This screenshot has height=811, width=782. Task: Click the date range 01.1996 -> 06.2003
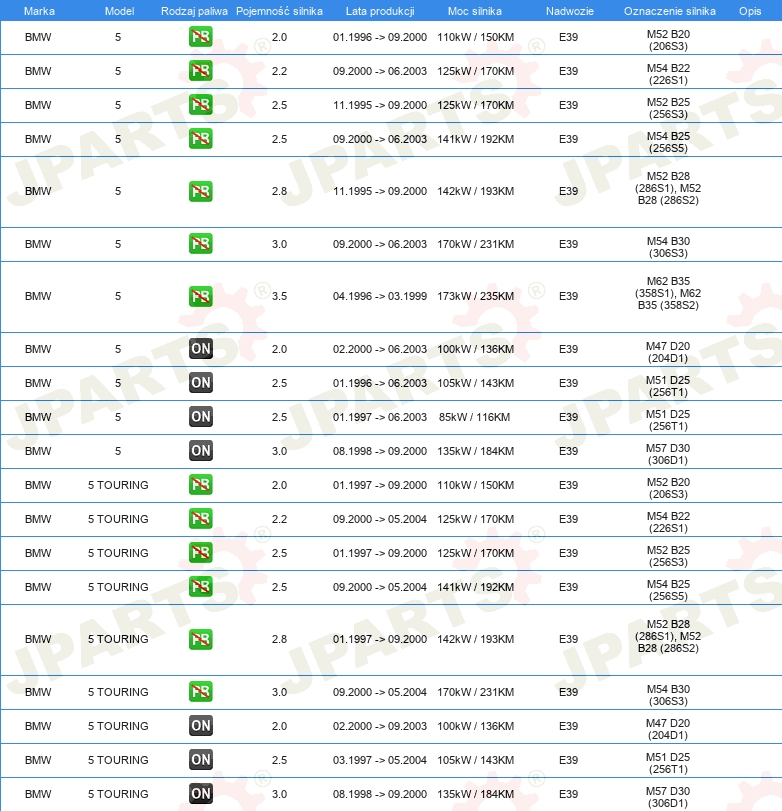point(380,383)
